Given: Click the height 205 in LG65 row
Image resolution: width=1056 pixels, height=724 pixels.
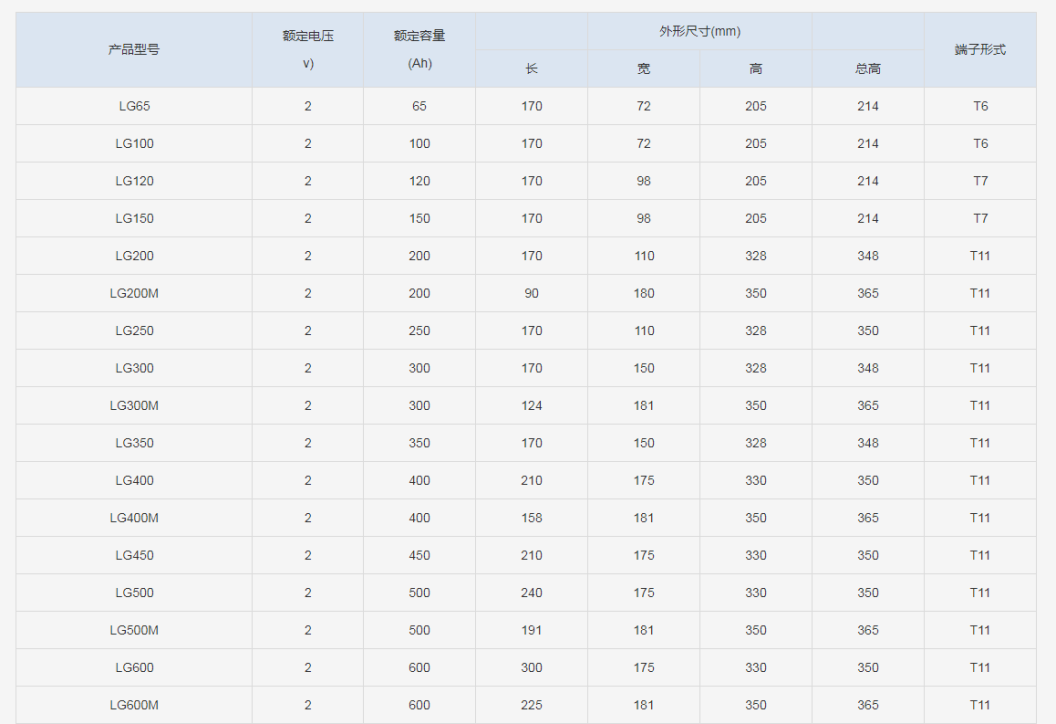Looking at the screenshot, I should pyautogui.click(x=756, y=106).
